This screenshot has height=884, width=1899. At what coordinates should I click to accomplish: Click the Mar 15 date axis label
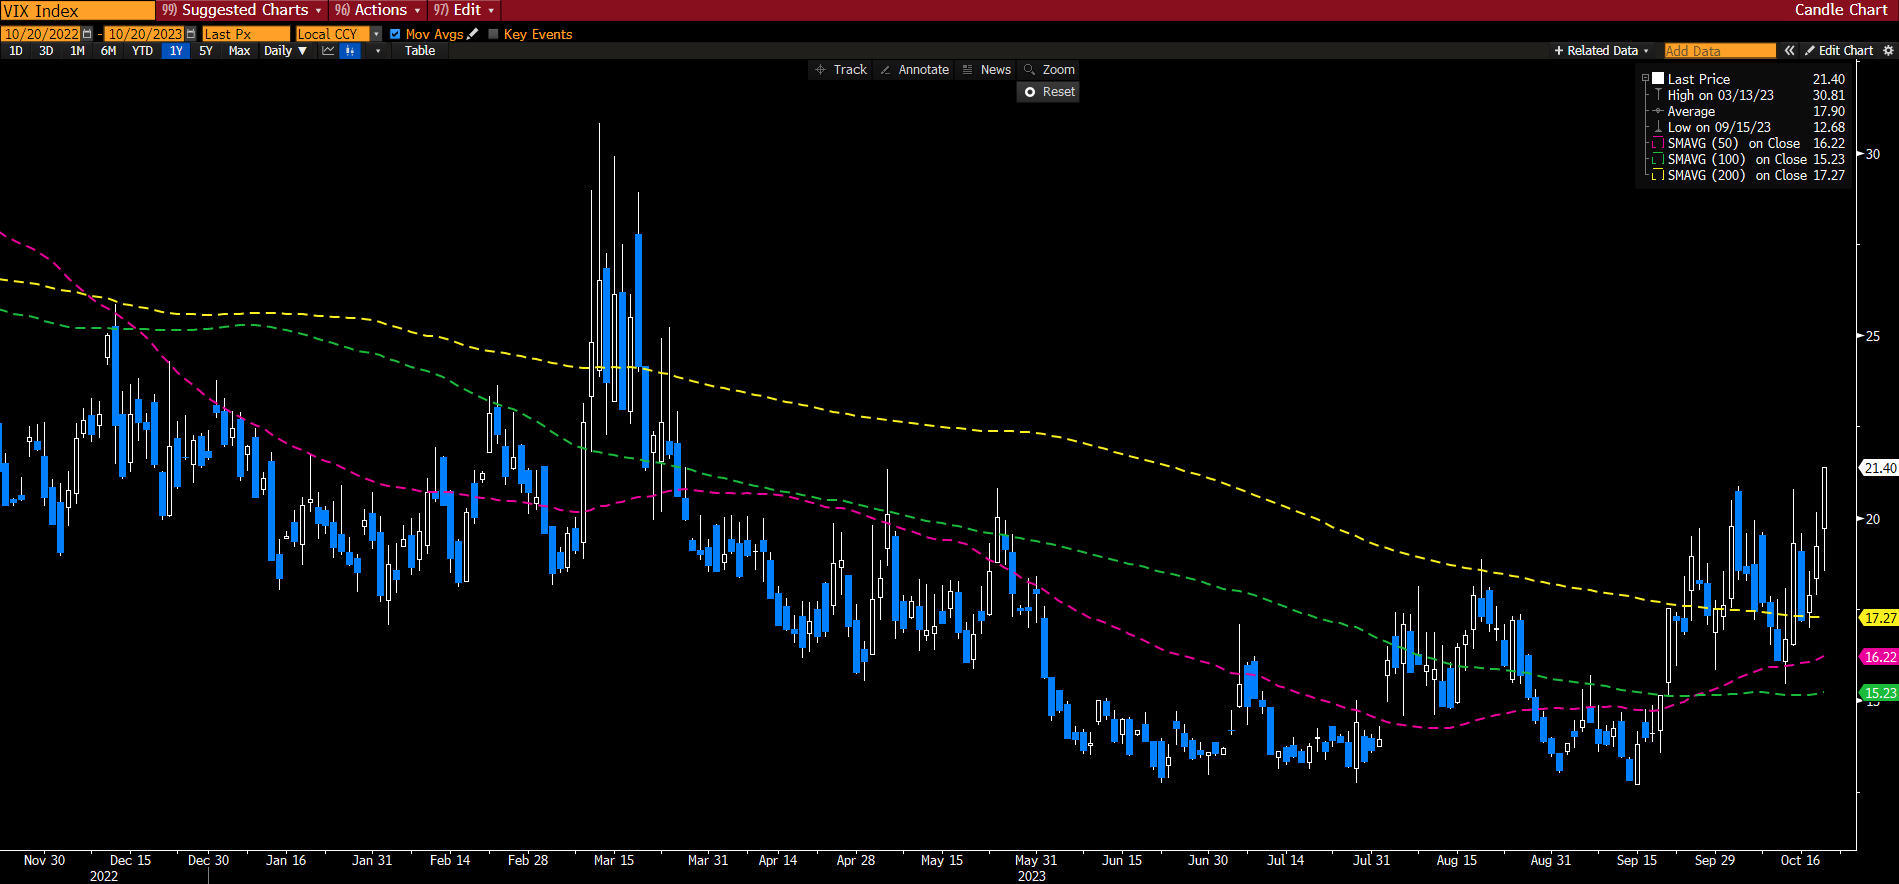click(x=614, y=860)
